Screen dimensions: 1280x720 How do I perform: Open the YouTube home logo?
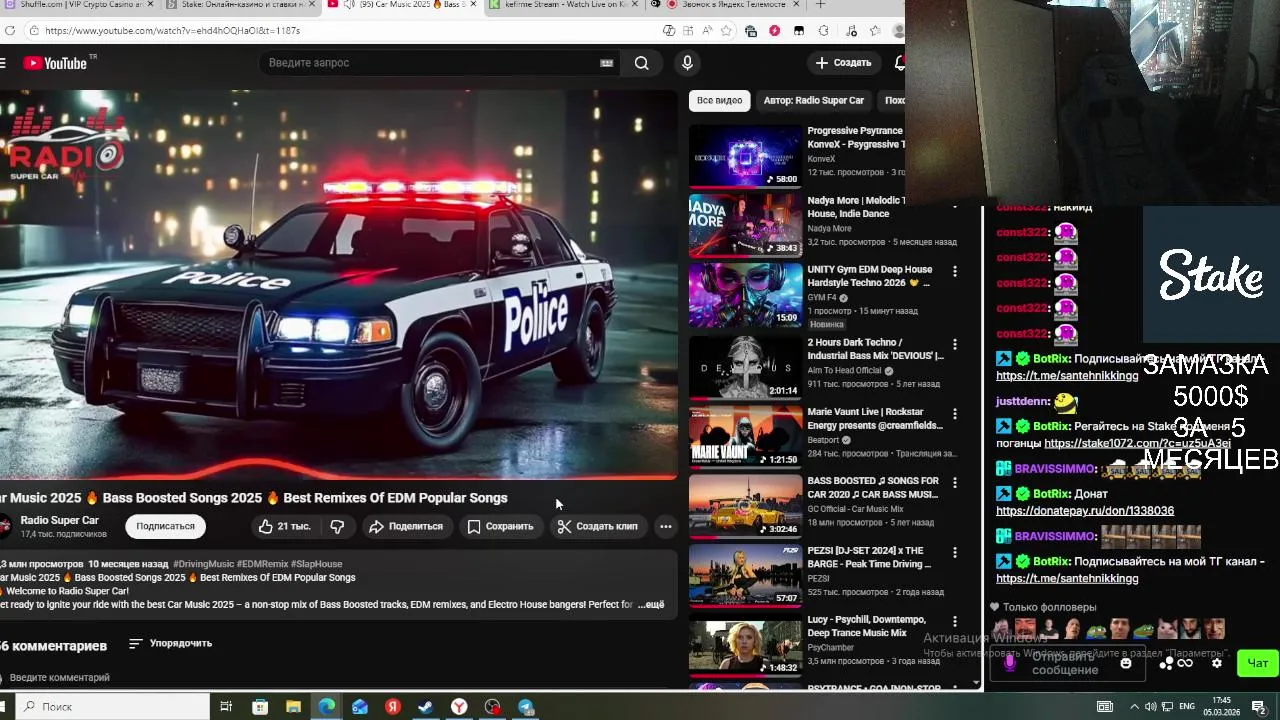tap(55, 63)
